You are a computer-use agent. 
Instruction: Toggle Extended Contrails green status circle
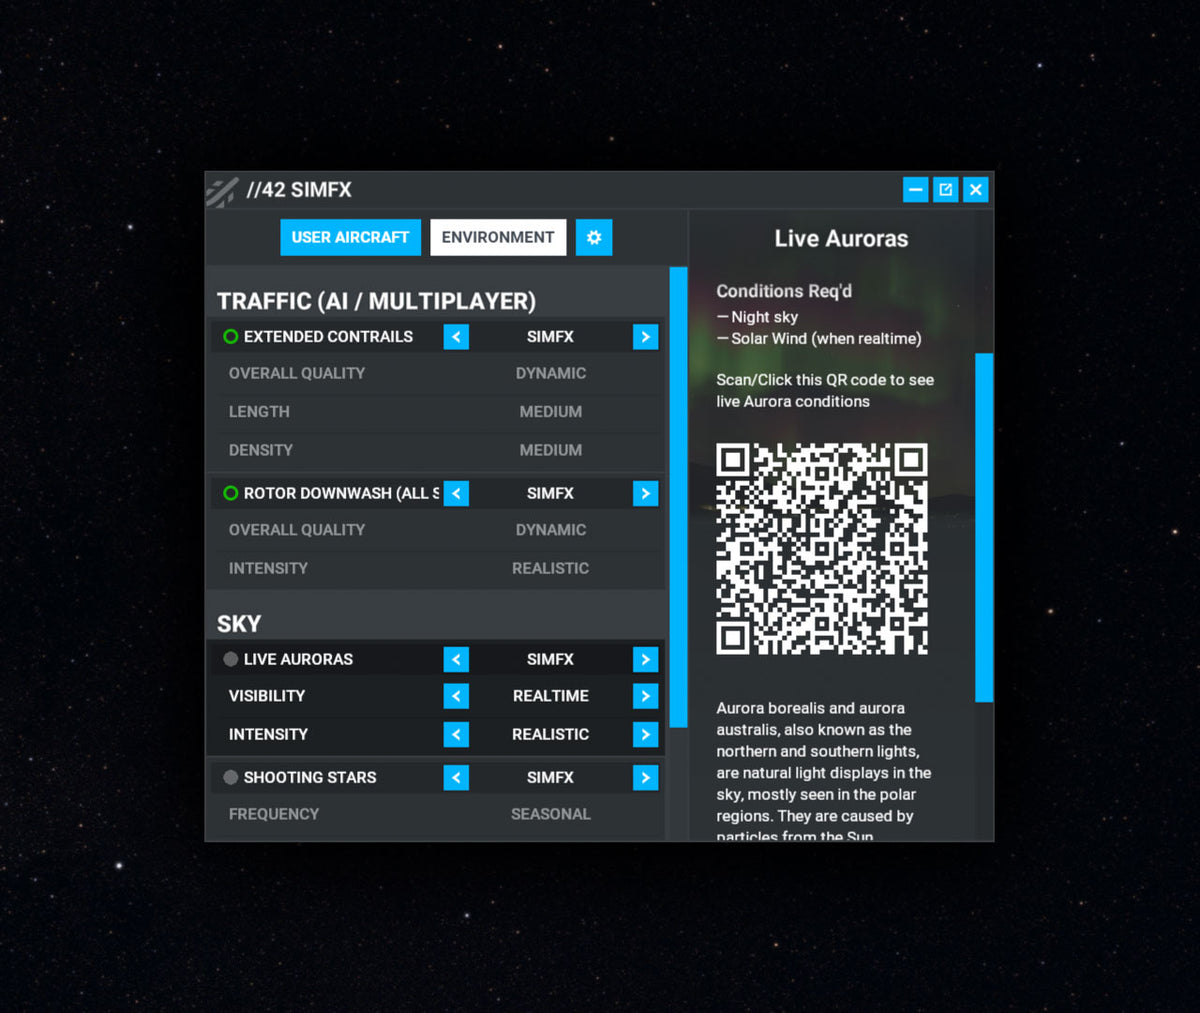coord(231,337)
